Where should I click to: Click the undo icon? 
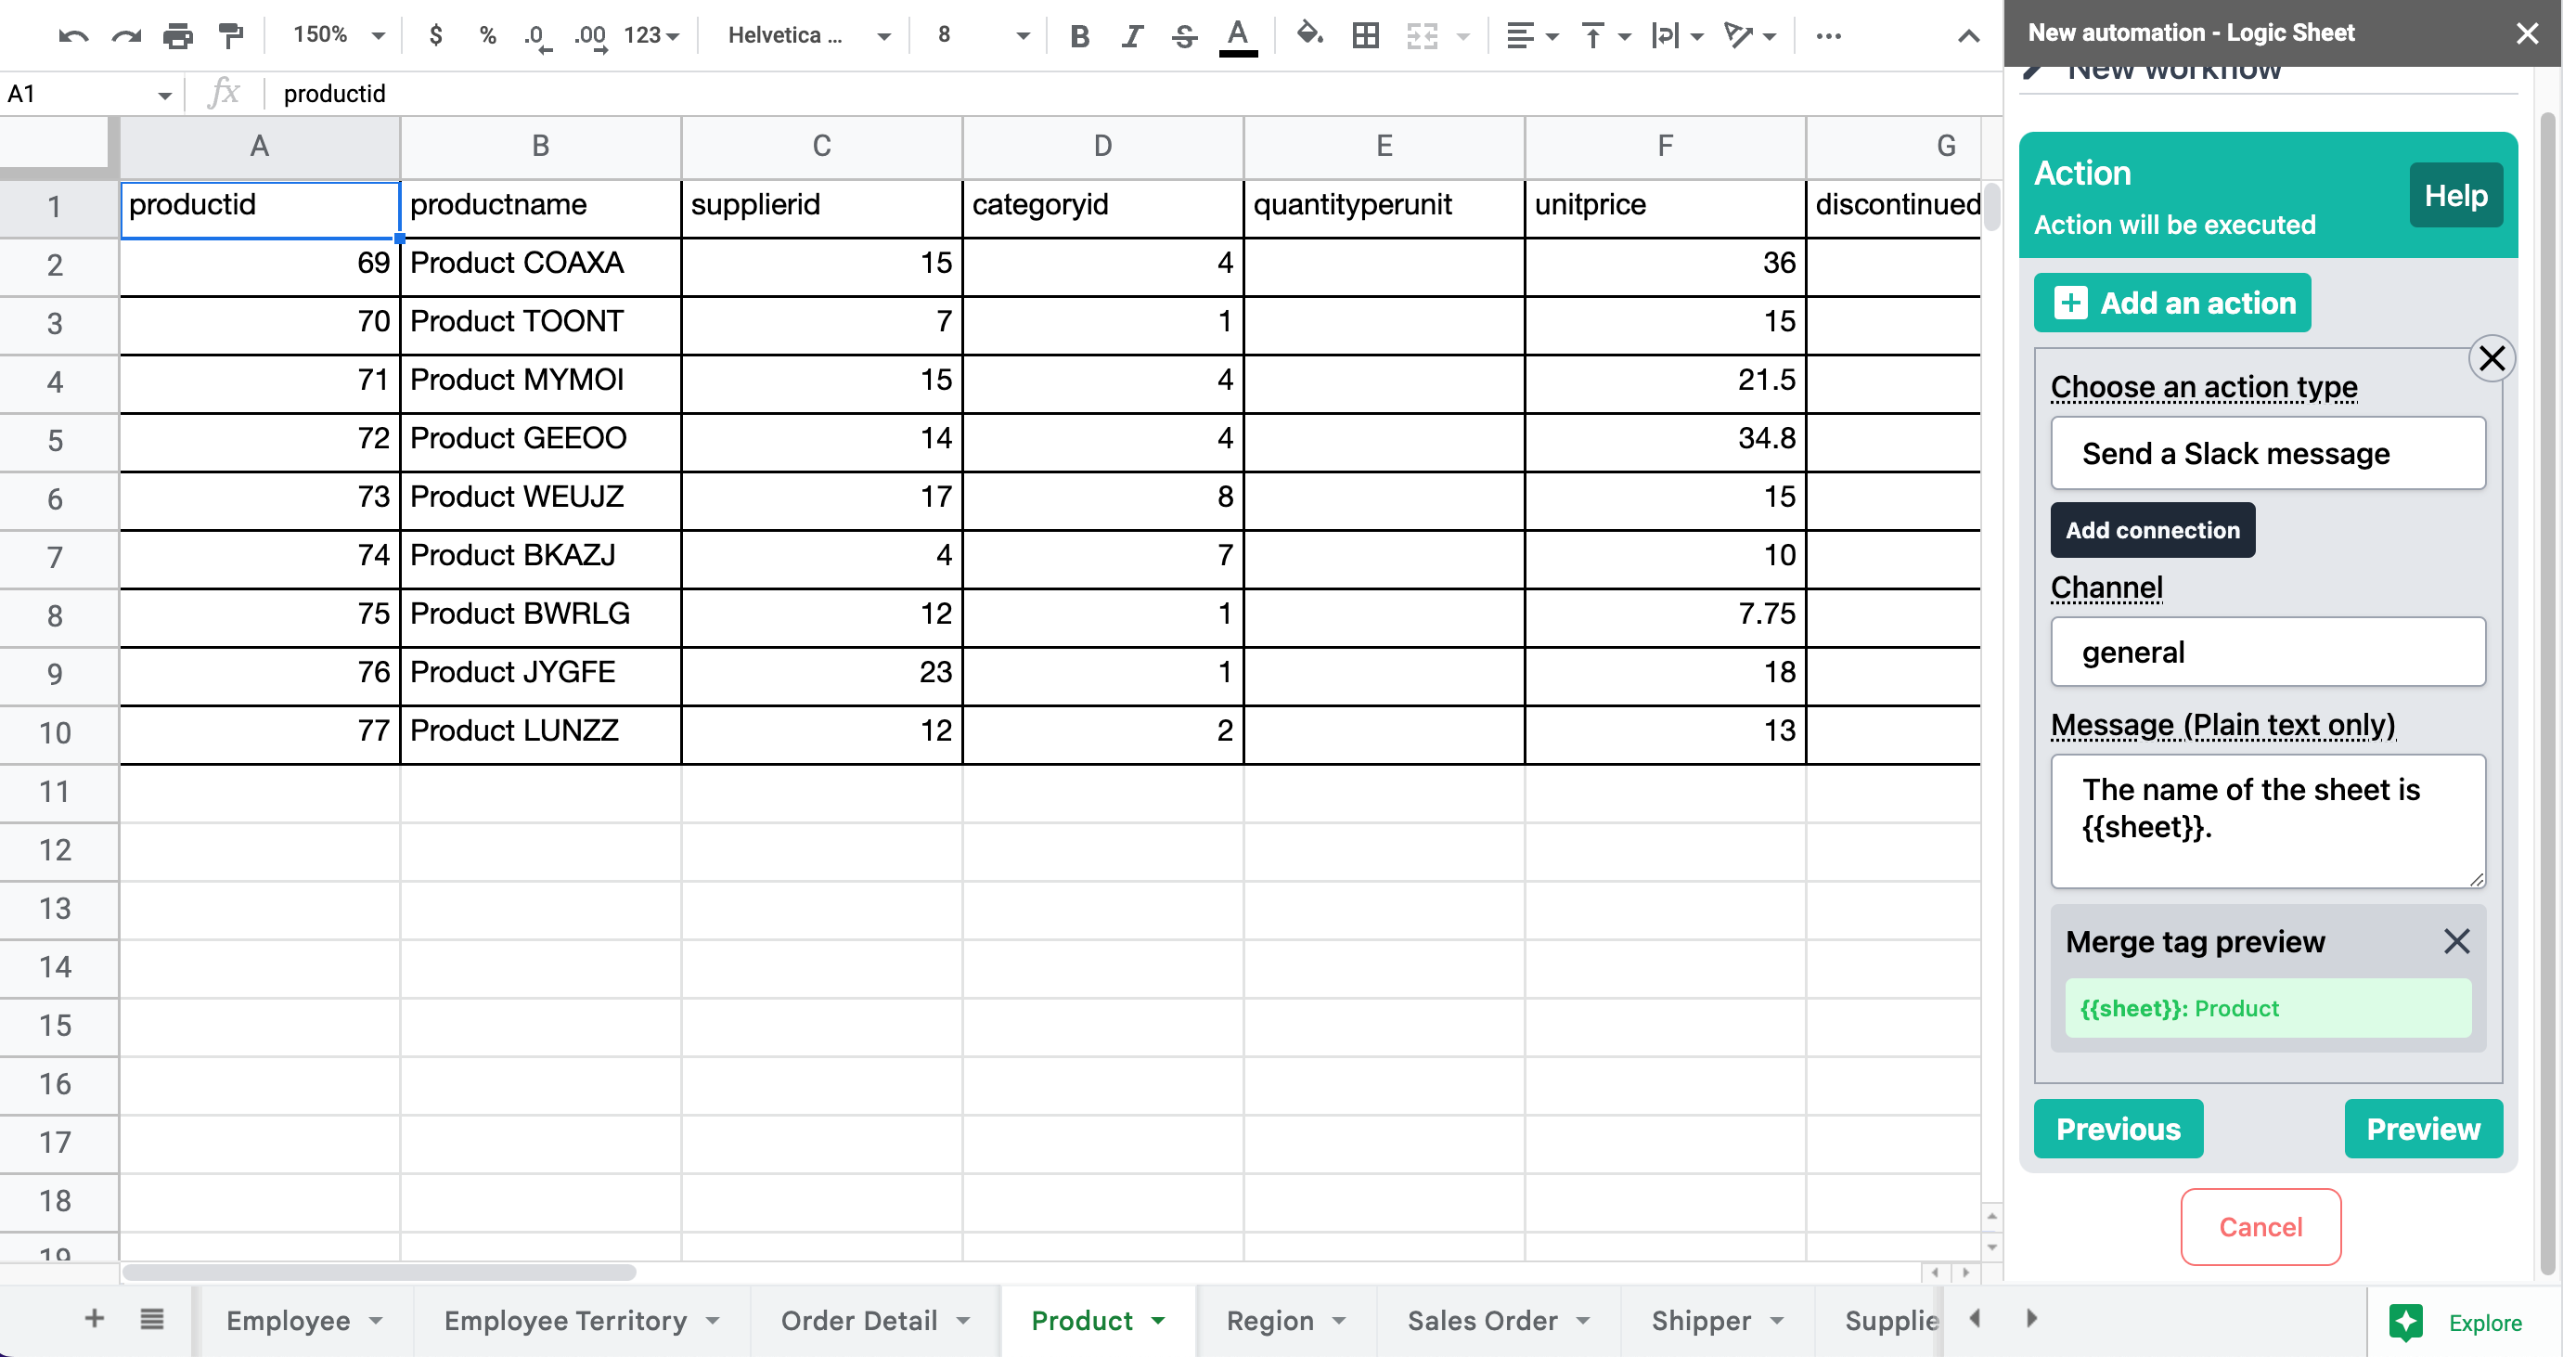pos(72,36)
